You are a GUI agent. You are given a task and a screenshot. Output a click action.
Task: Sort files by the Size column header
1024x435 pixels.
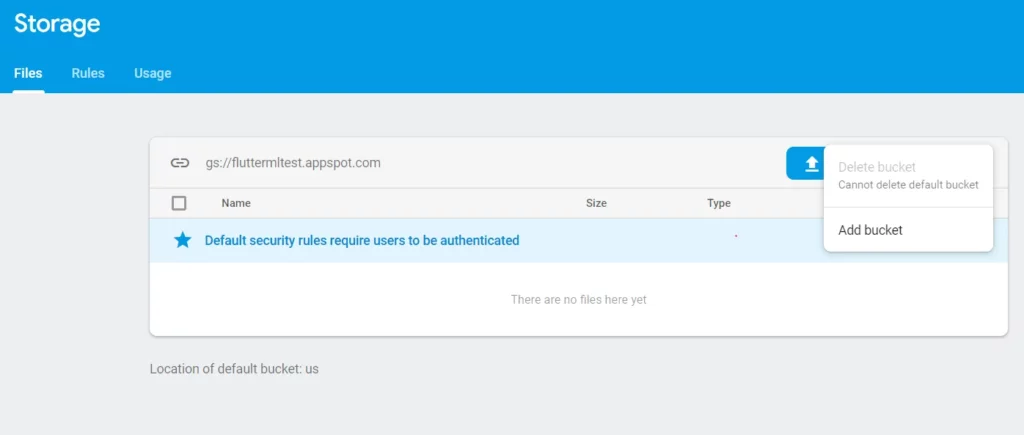pos(596,203)
